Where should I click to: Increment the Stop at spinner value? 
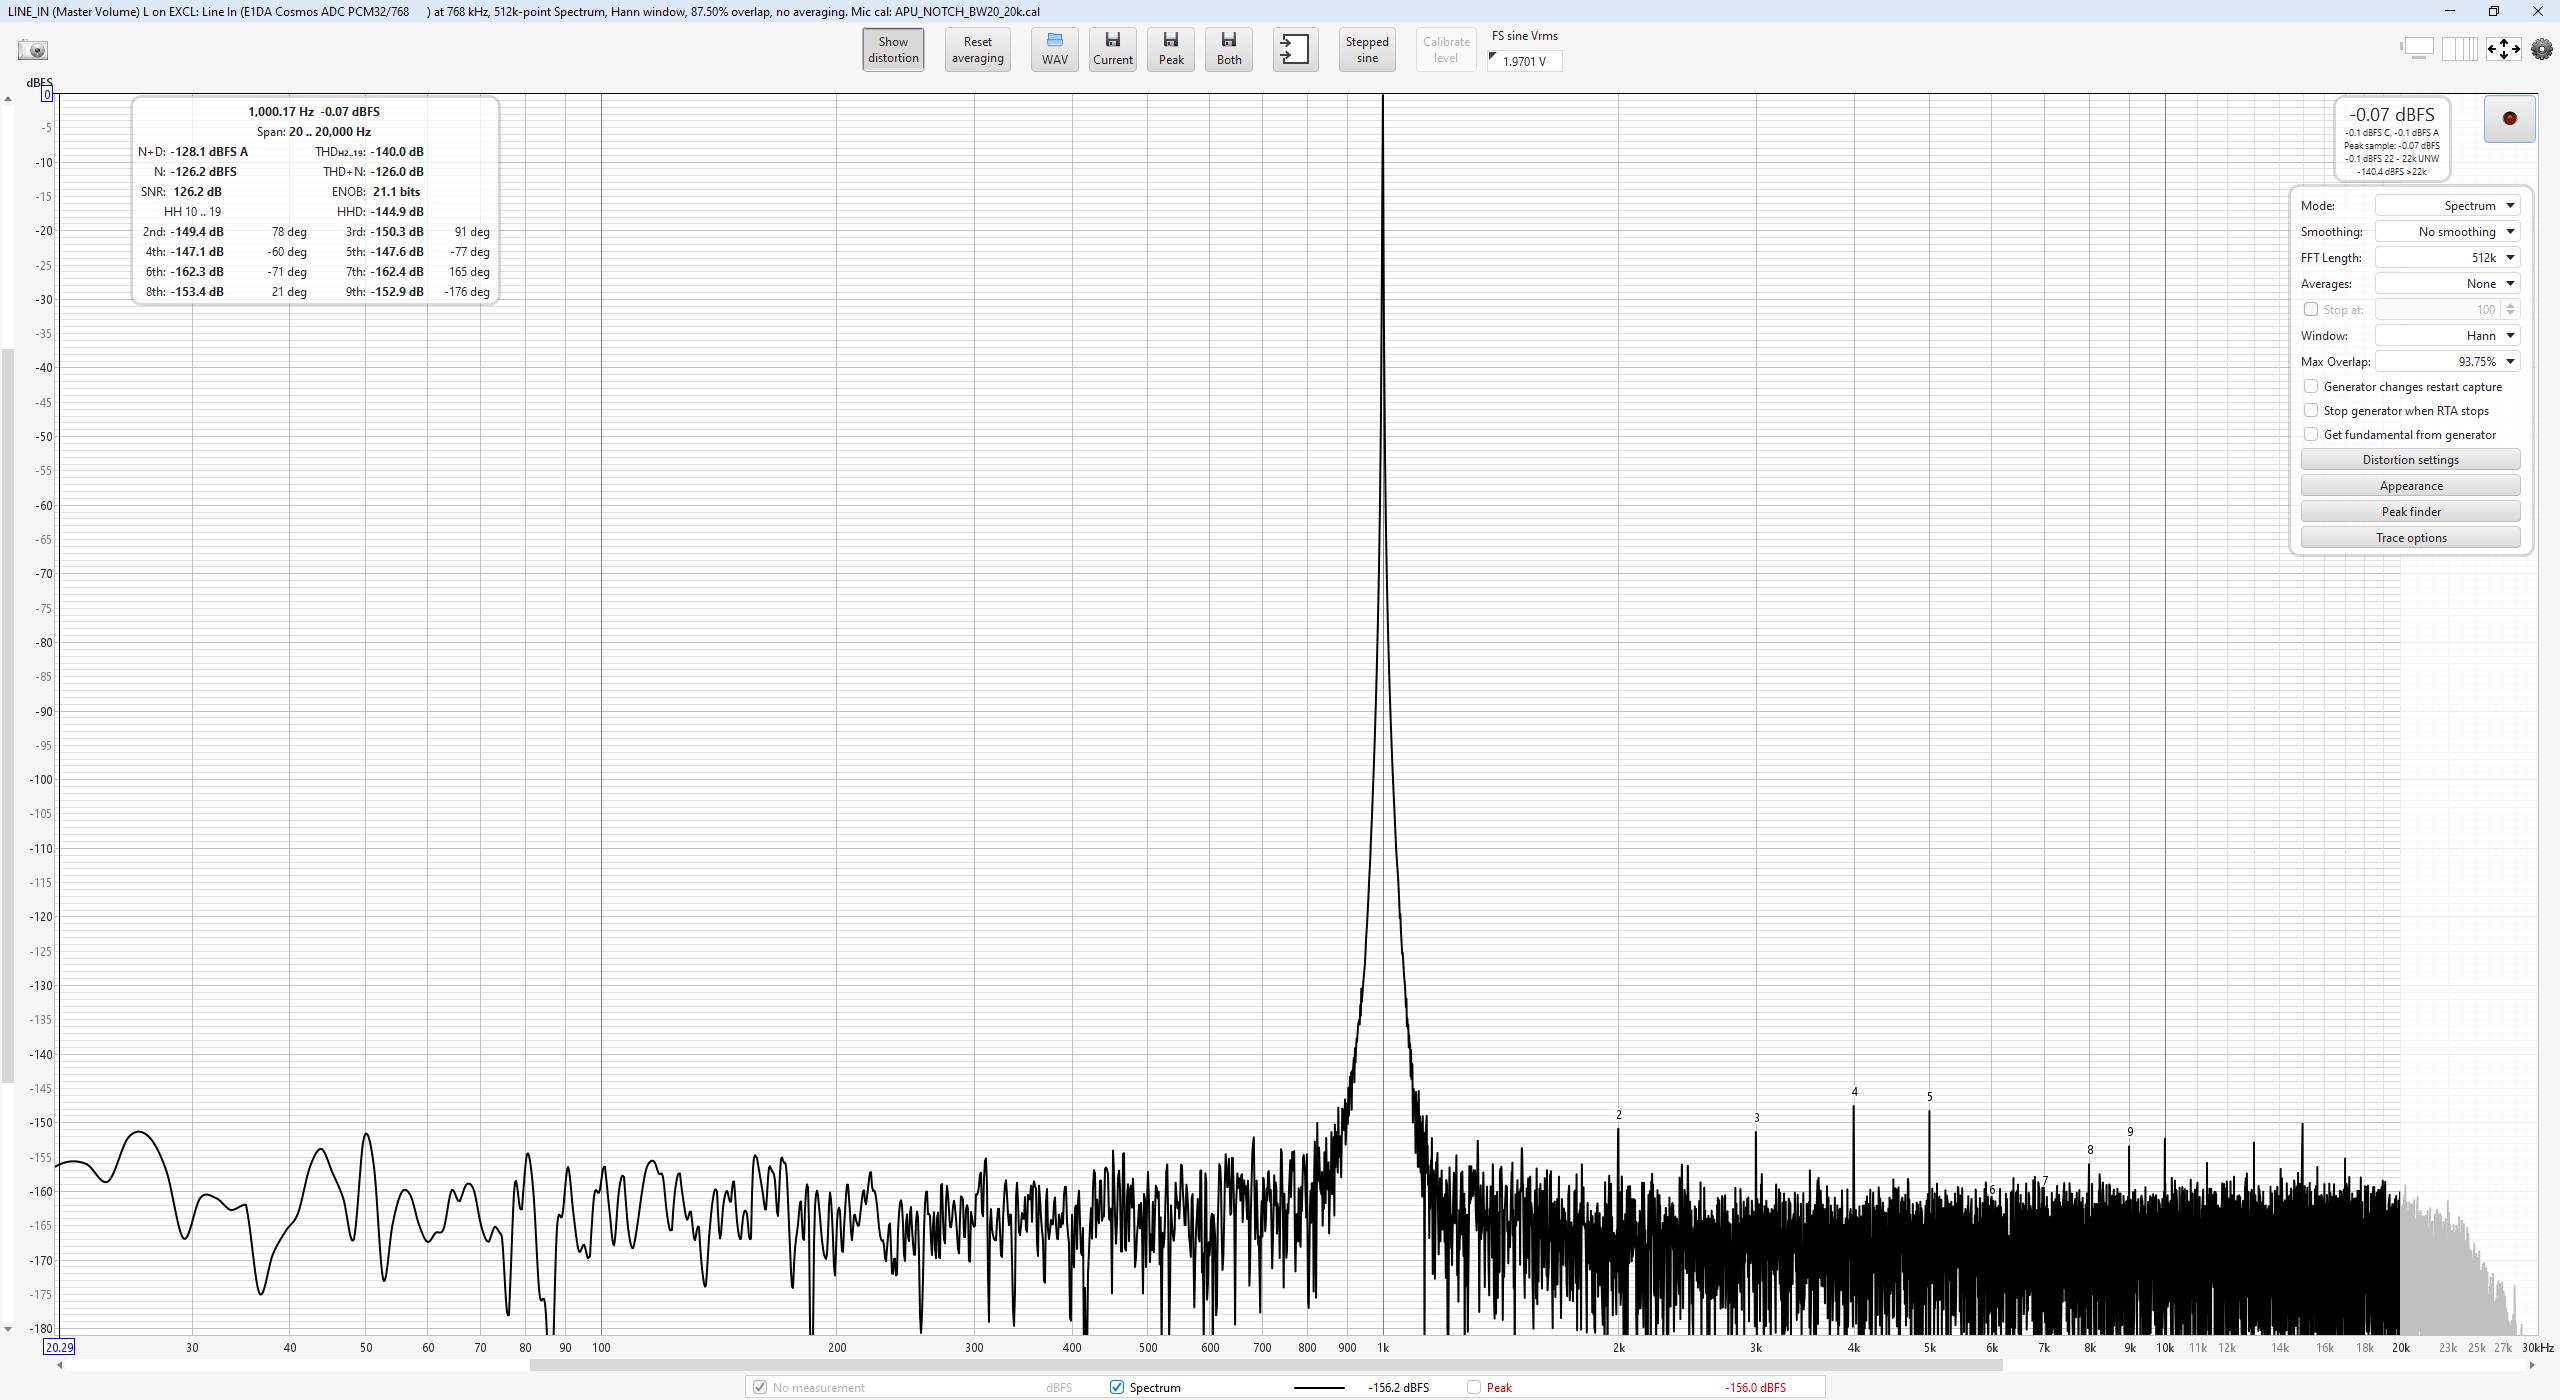(x=2510, y=305)
